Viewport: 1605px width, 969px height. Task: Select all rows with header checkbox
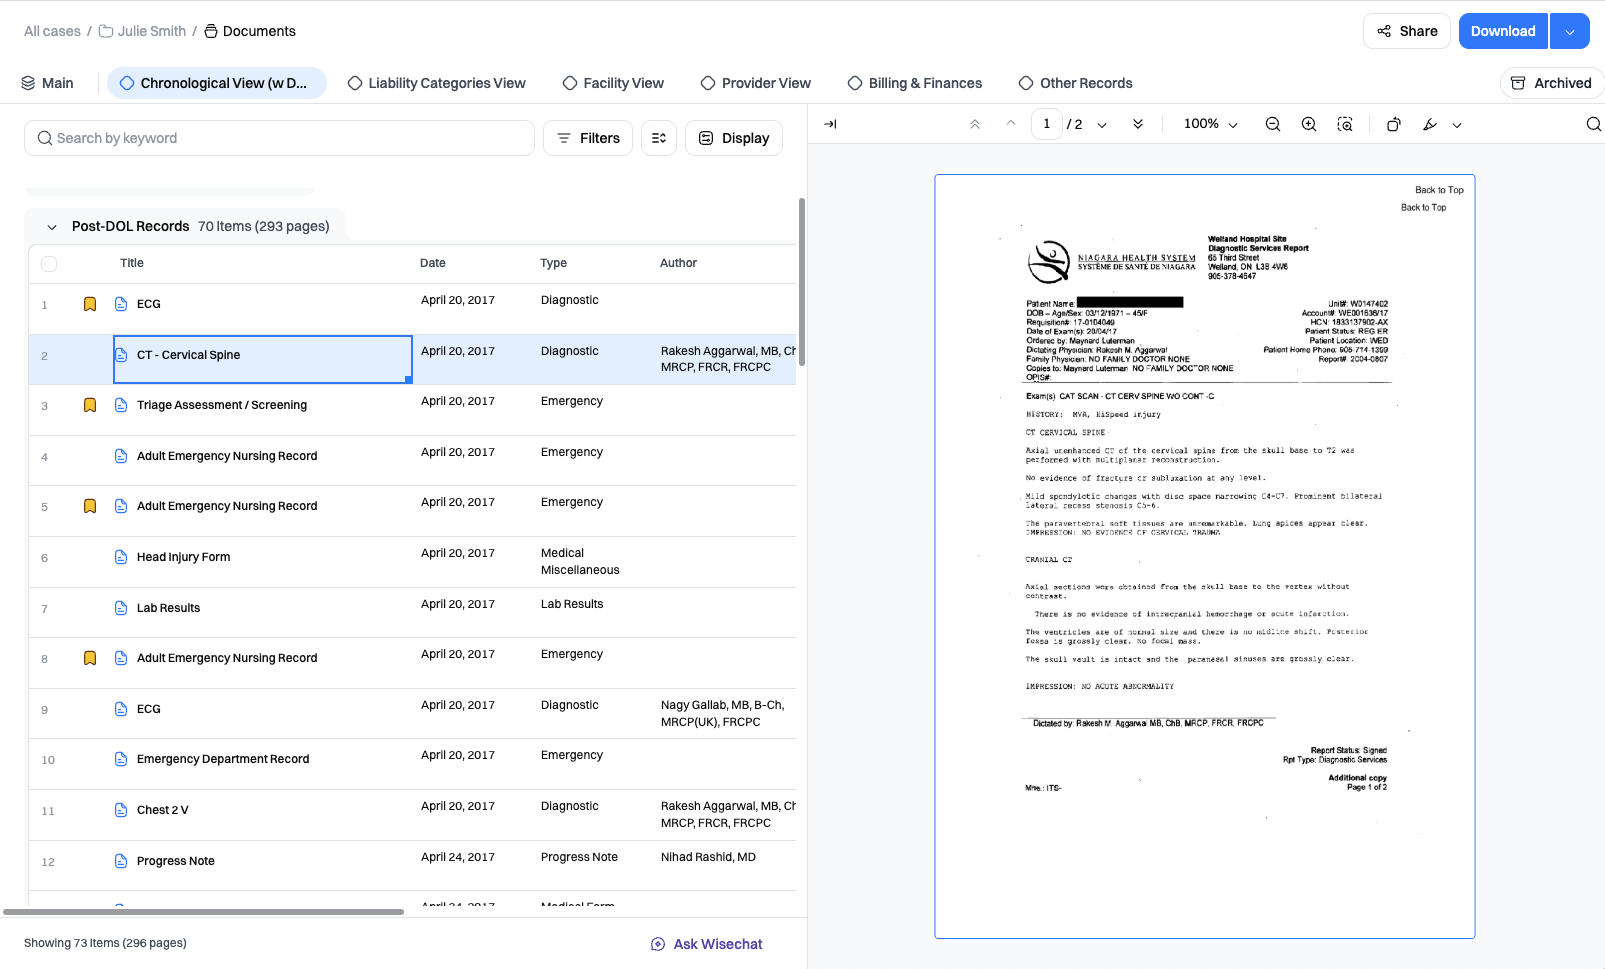tap(49, 264)
